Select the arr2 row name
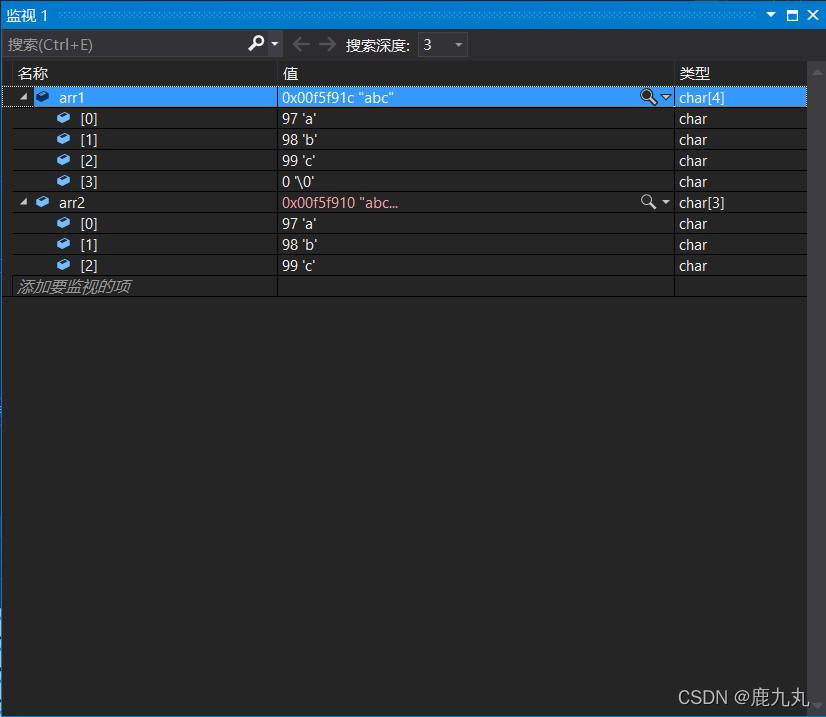Viewport: 826px width, 717px height. tap(72, 203)
